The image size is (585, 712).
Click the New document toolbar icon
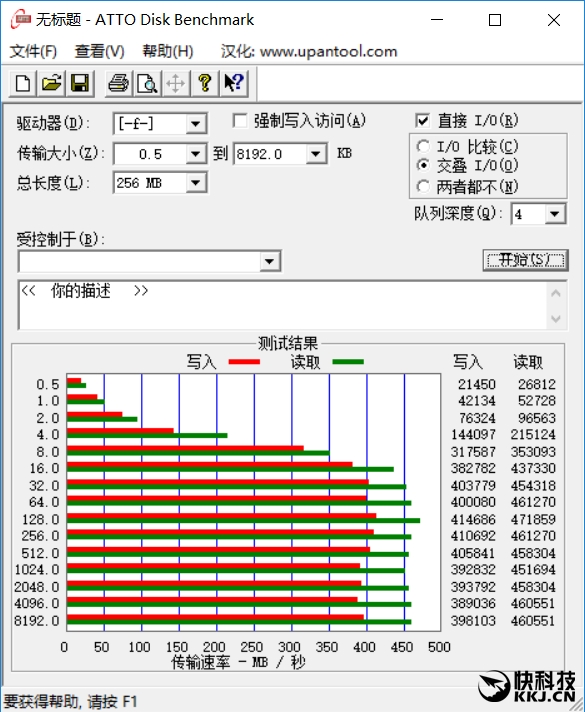pos(23,84)
